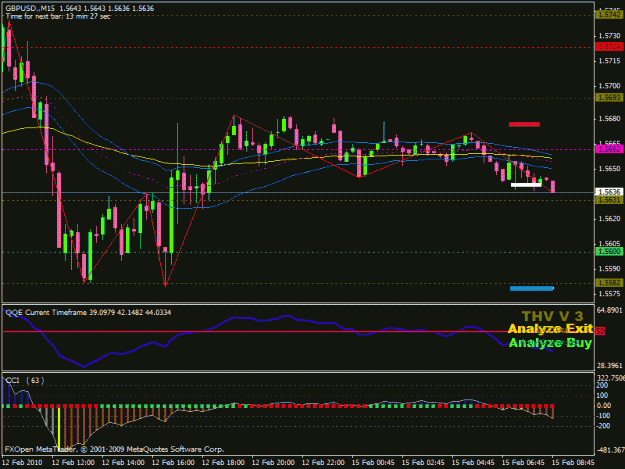Click the 1.5620 value on price axis
This screenshot has height=469, width=625.
point(609,218)
